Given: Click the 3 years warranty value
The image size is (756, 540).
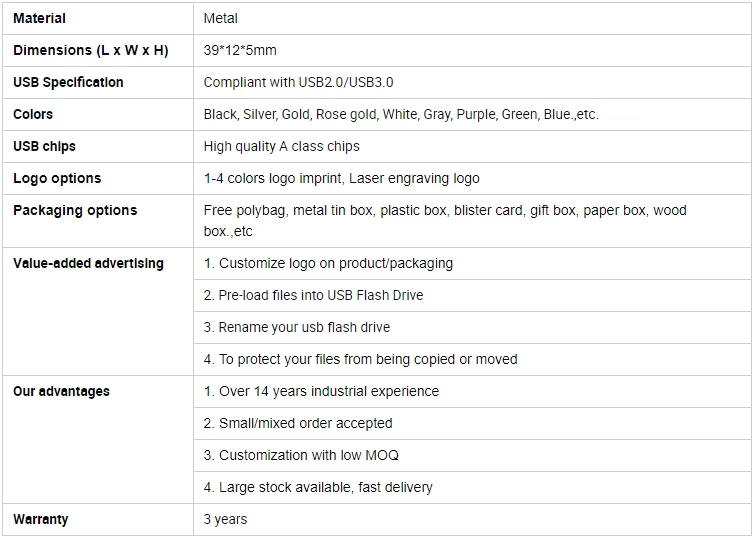Looking at the screenshot, I should tap(225, 519).
